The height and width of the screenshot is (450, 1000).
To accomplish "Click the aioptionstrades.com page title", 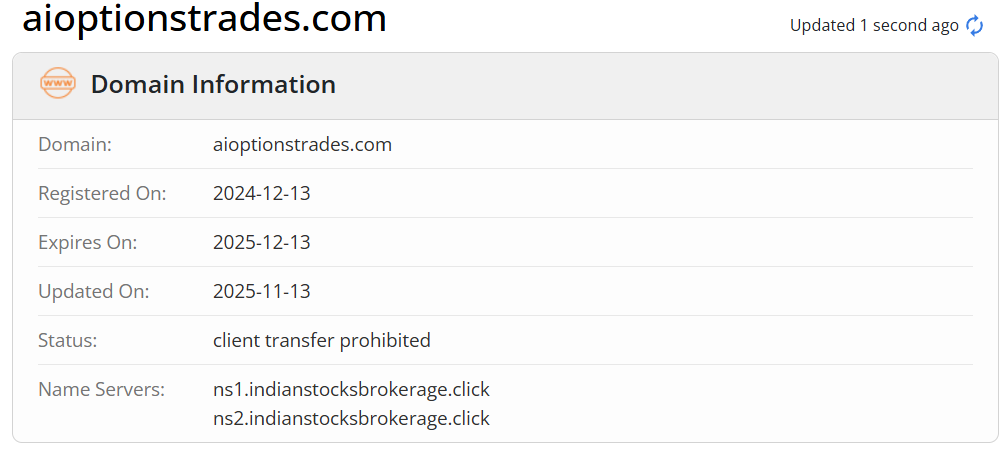I will (x=204, y=18).
